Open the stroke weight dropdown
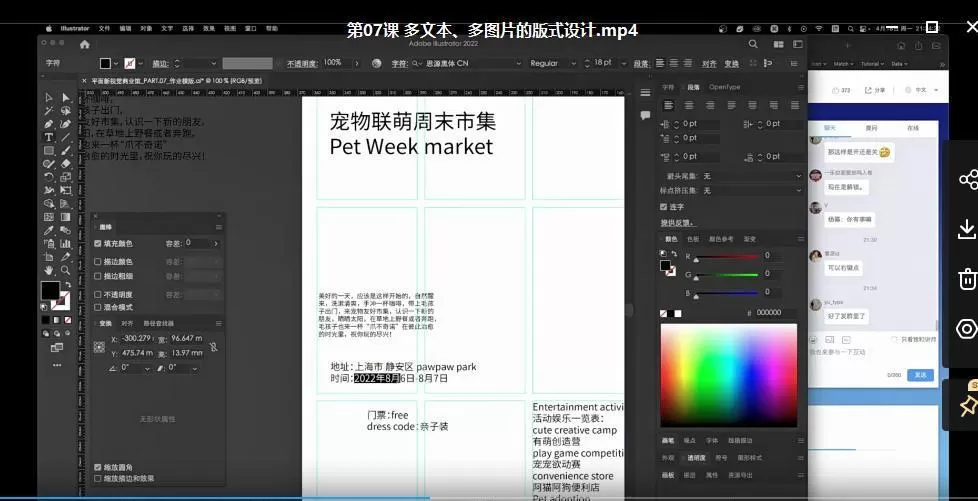 click(213, 64)
